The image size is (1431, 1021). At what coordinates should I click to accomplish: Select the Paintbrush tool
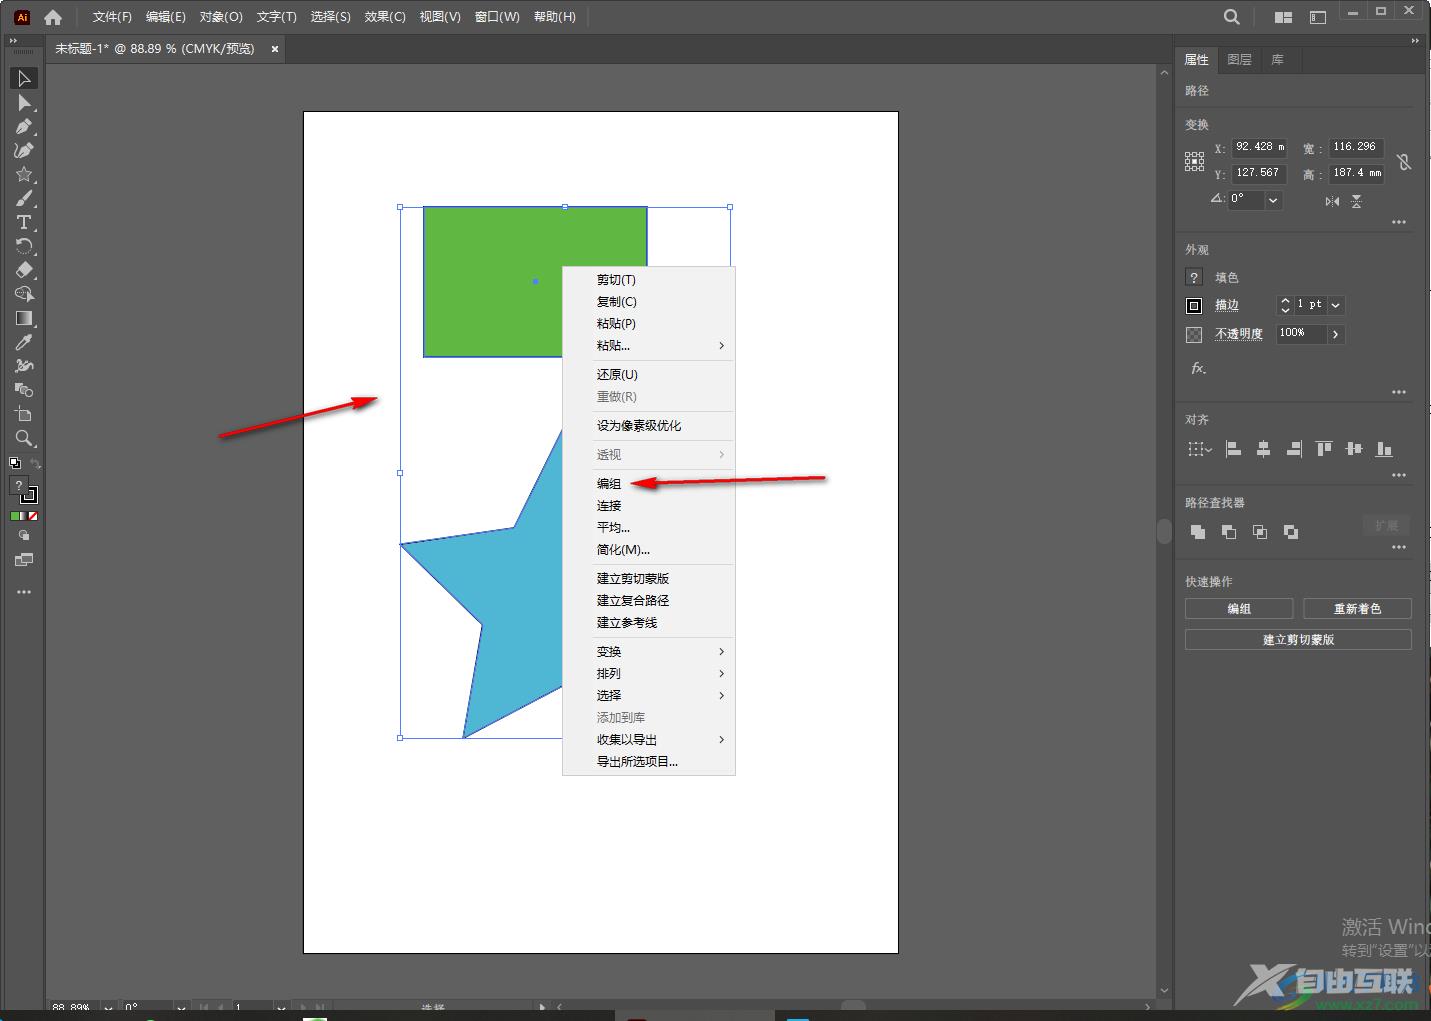coord(24,199)
